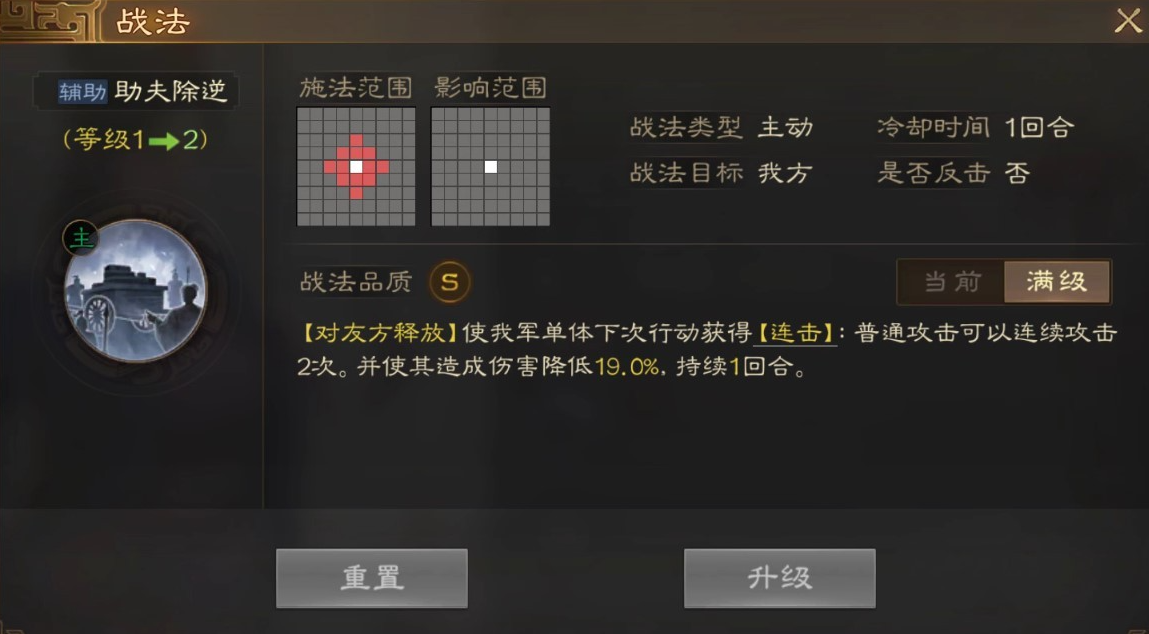Tap the 重置 reset button

pos(372,578)
